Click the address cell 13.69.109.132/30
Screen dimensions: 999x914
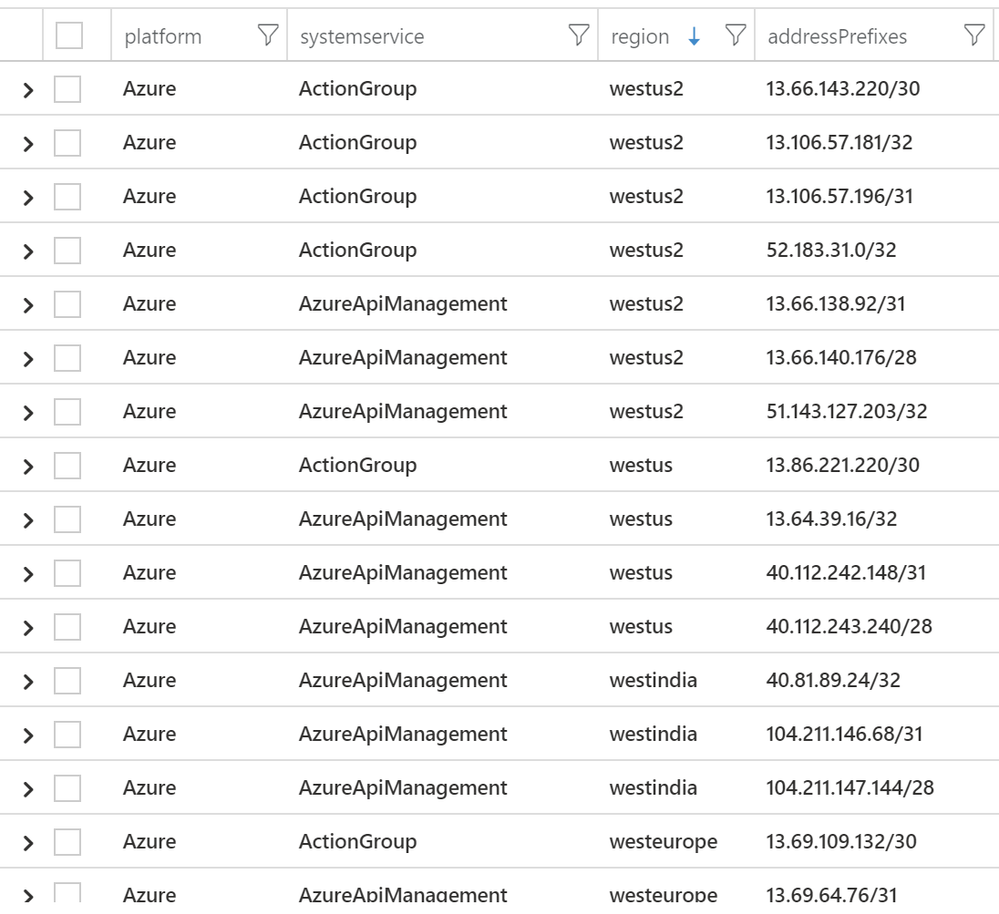841,842
